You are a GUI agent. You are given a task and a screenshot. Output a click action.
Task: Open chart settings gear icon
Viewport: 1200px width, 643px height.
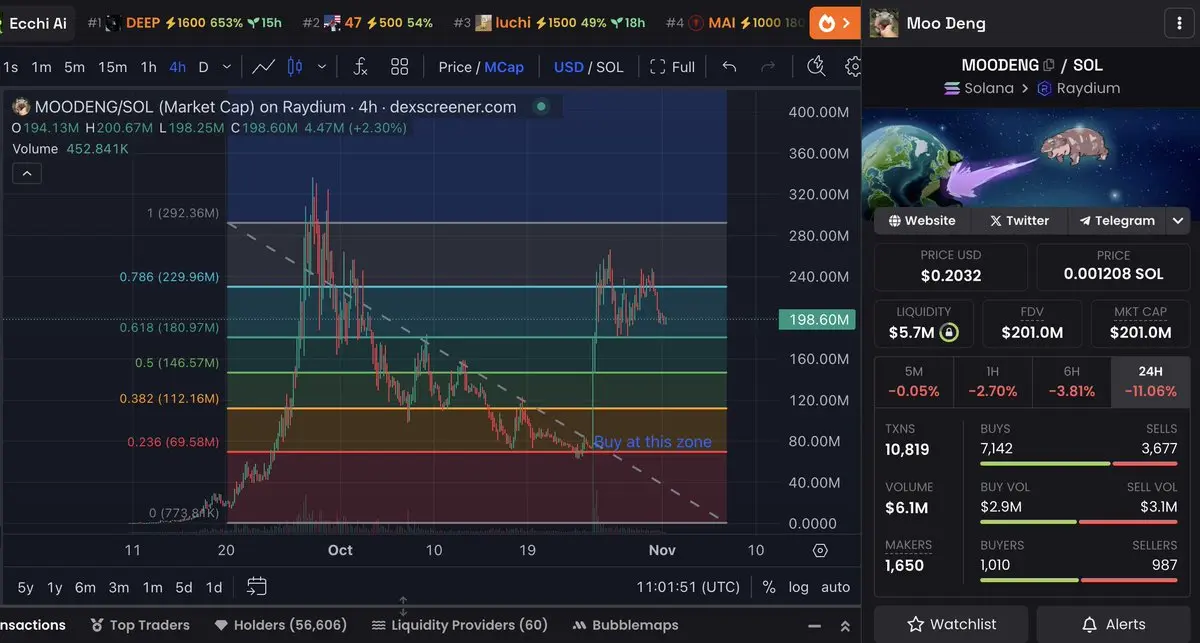pyautogui.click(x=853, y=66)
